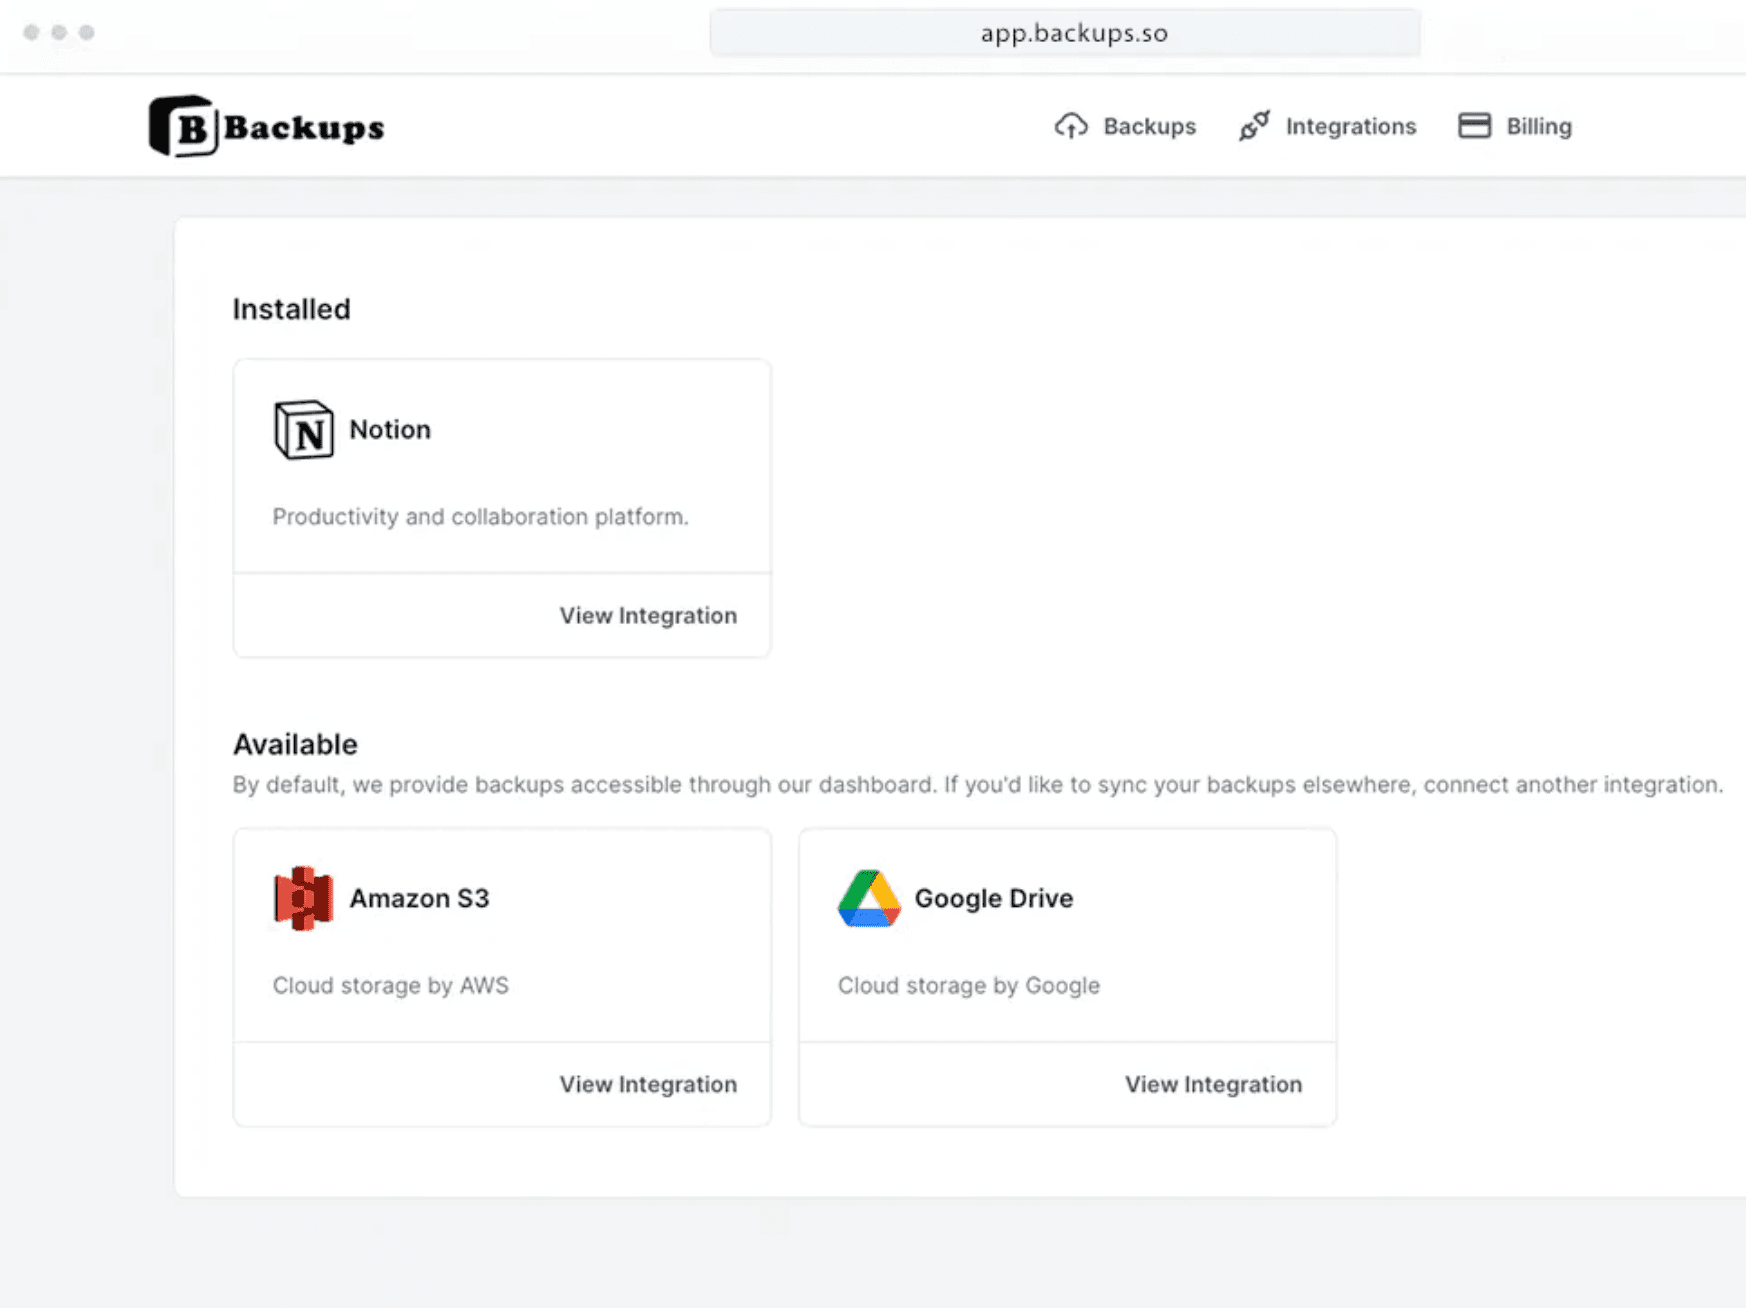Select the Integrations plug icon
This screenshot has width=1746, height=1308.
(1253, 126)
